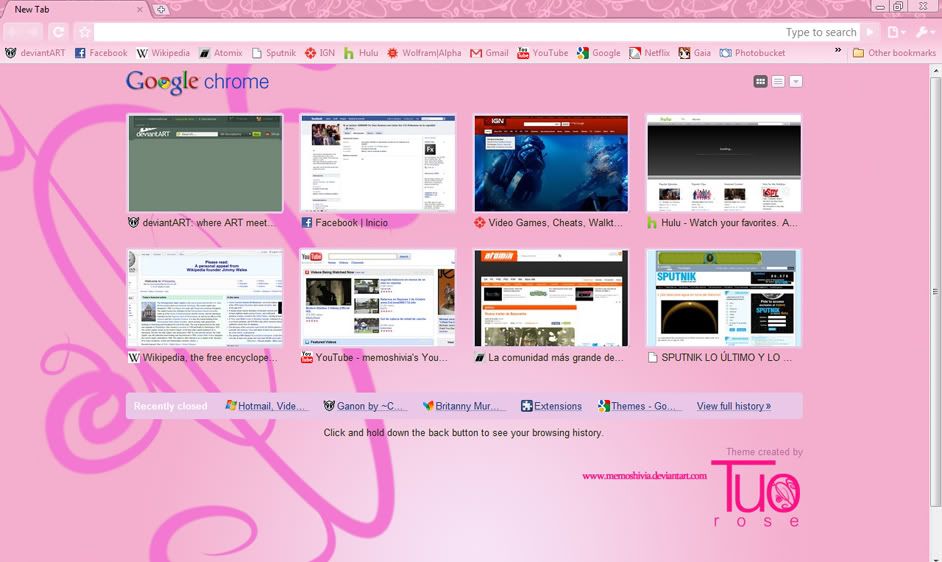Open the Gmail bookmark
Image resolution: width=942 pixels, height=562 pixels.
pos(489,53)
